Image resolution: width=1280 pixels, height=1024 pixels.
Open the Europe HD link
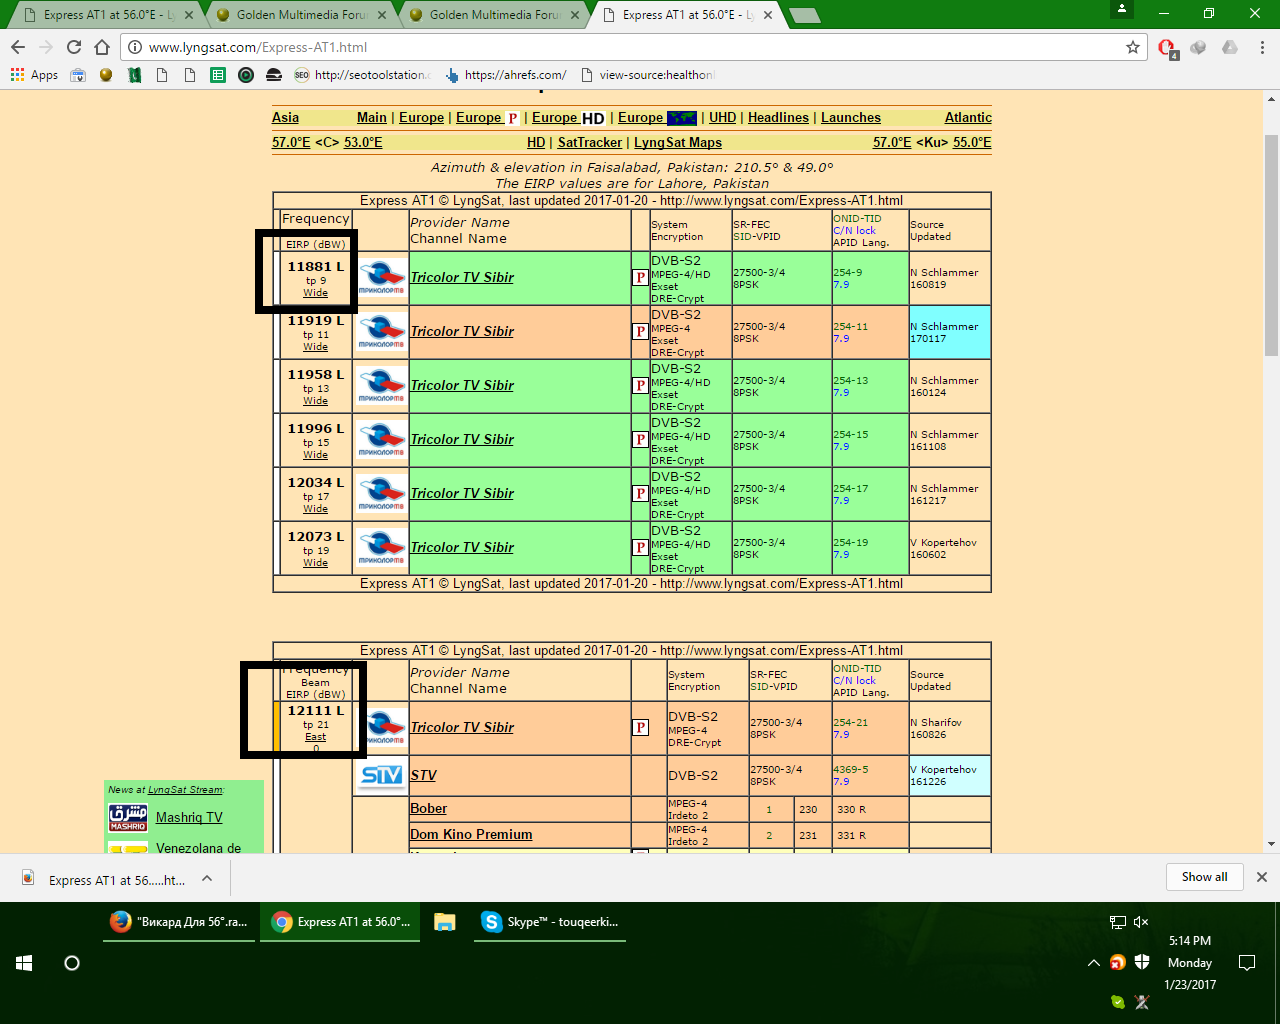(x=568, y=118)
